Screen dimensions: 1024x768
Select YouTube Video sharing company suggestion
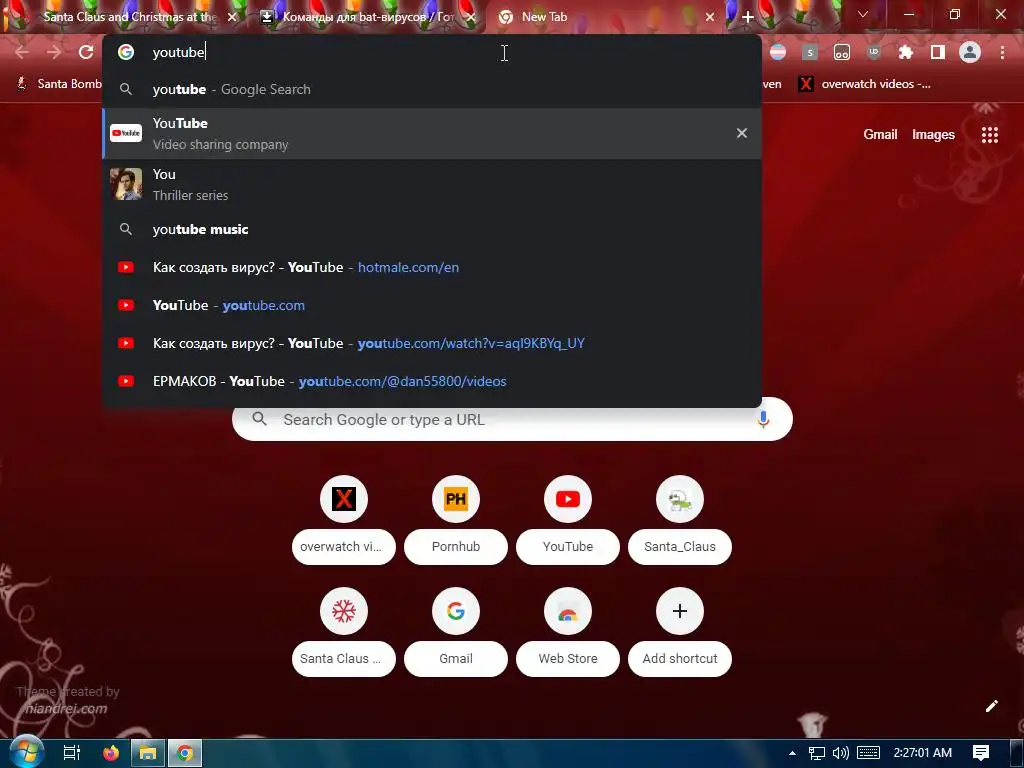pos(432,133)
